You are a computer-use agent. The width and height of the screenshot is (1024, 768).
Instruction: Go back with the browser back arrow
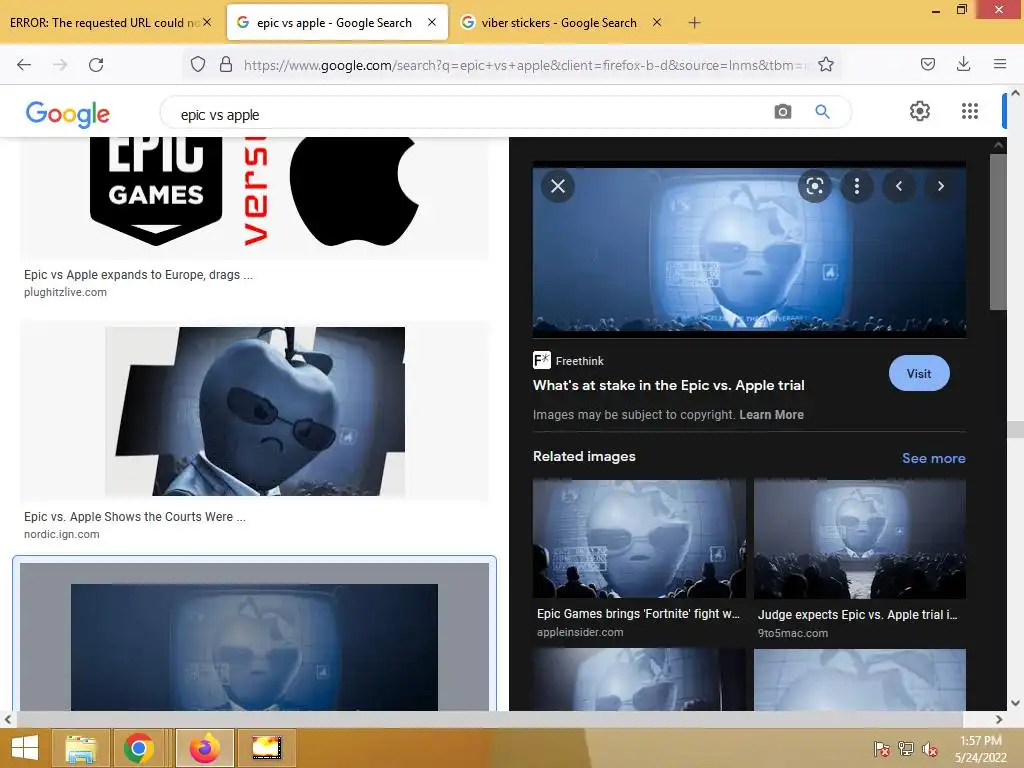click(24, 64)
